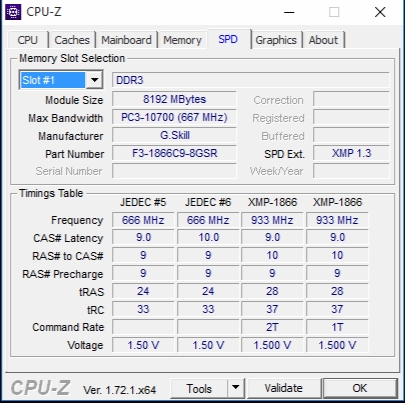This screenshot has height=403, width=405.
Task: Close the CPU-Z window
Action: pyautogui.click(x=380, y=12)
